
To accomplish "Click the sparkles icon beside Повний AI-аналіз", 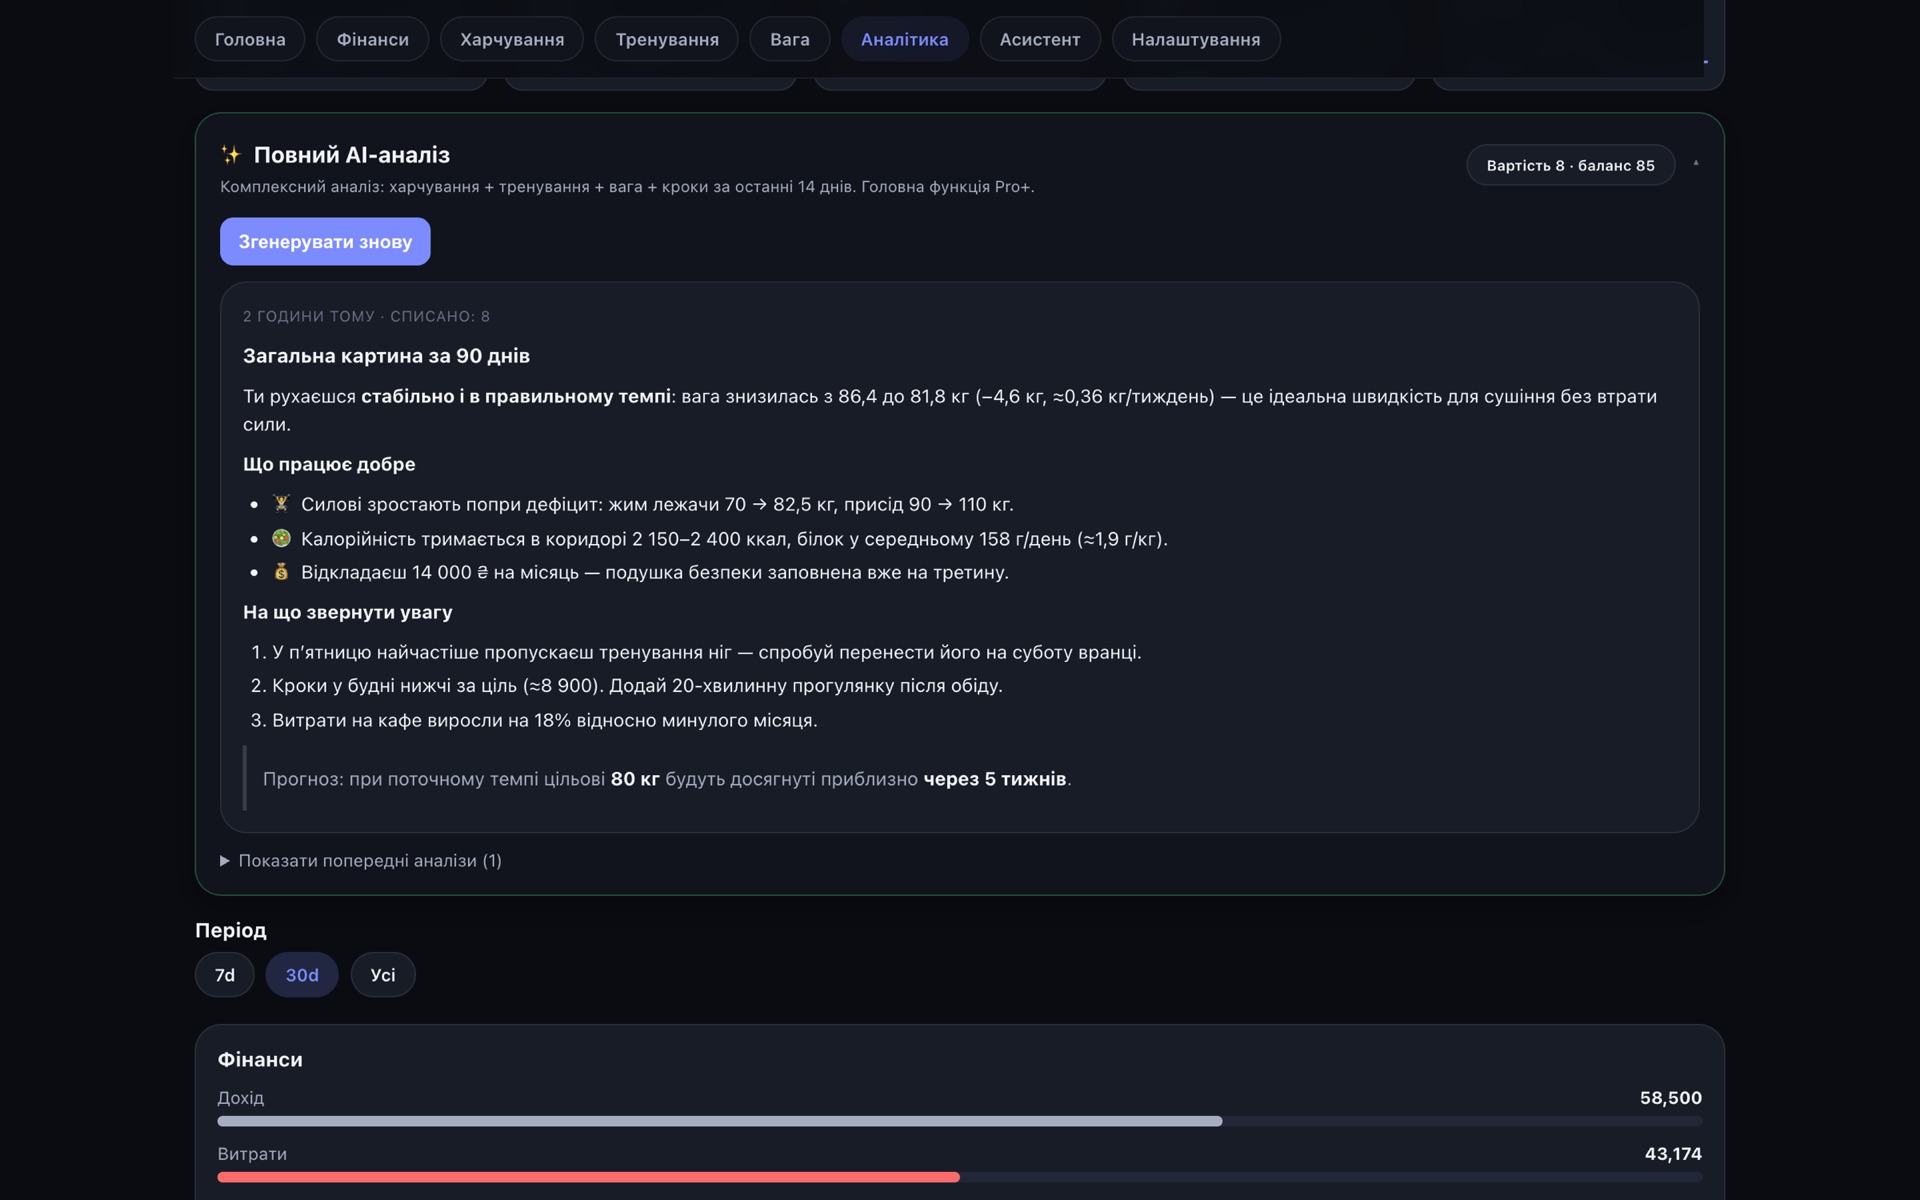I will click(231, 155).
